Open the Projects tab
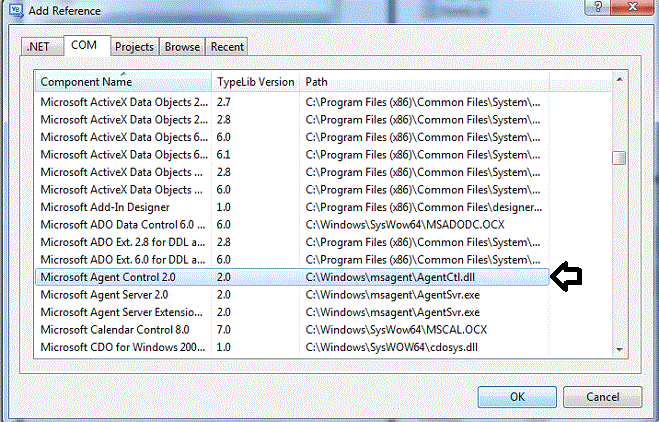659x422 pixels. [134, 47]
